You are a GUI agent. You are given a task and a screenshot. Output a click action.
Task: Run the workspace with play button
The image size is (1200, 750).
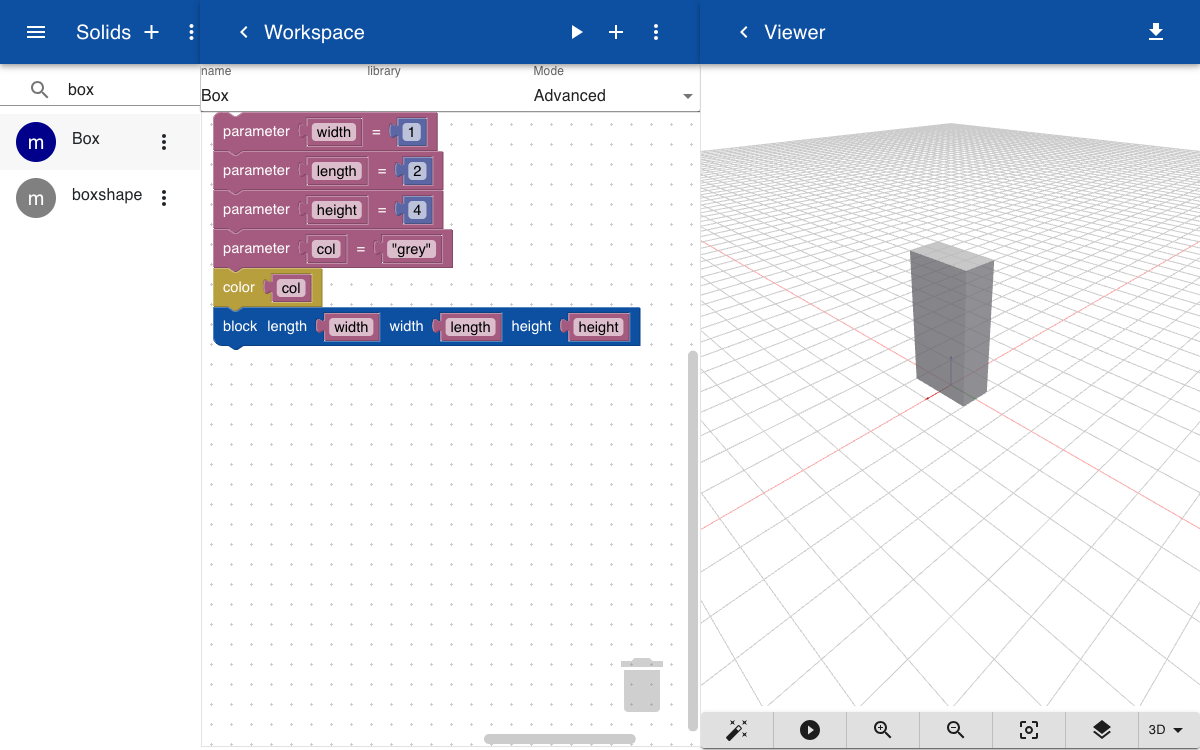click(x=576, y=32)
